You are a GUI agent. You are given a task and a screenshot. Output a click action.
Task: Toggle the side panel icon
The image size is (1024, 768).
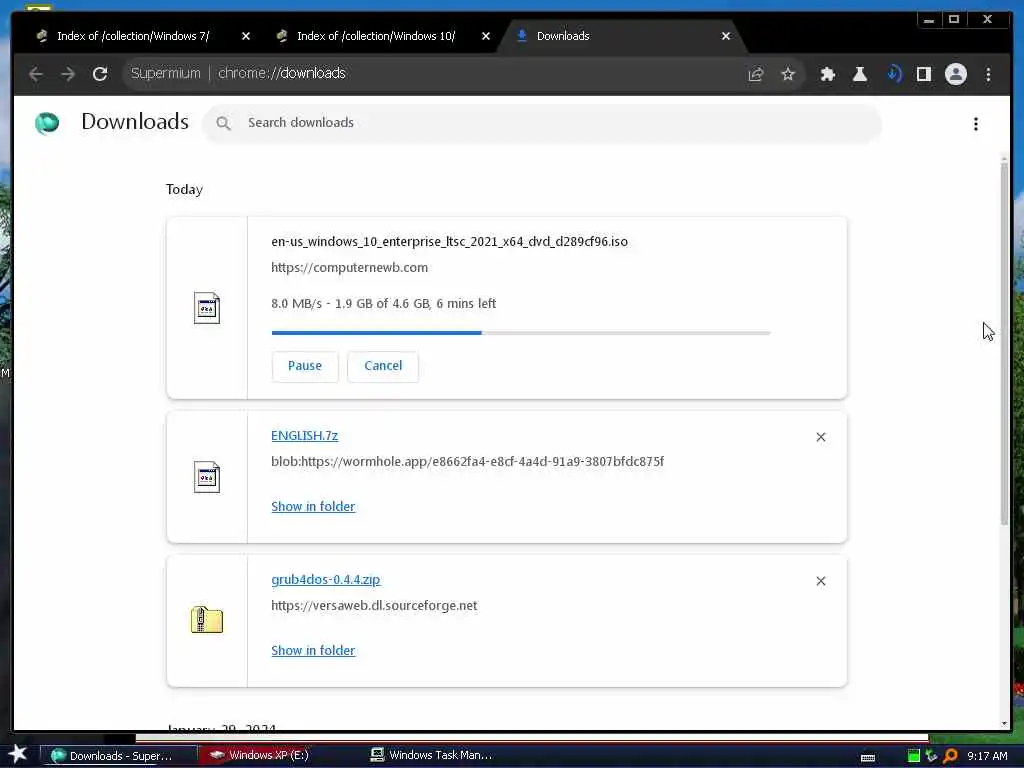(x=923, y=74)
